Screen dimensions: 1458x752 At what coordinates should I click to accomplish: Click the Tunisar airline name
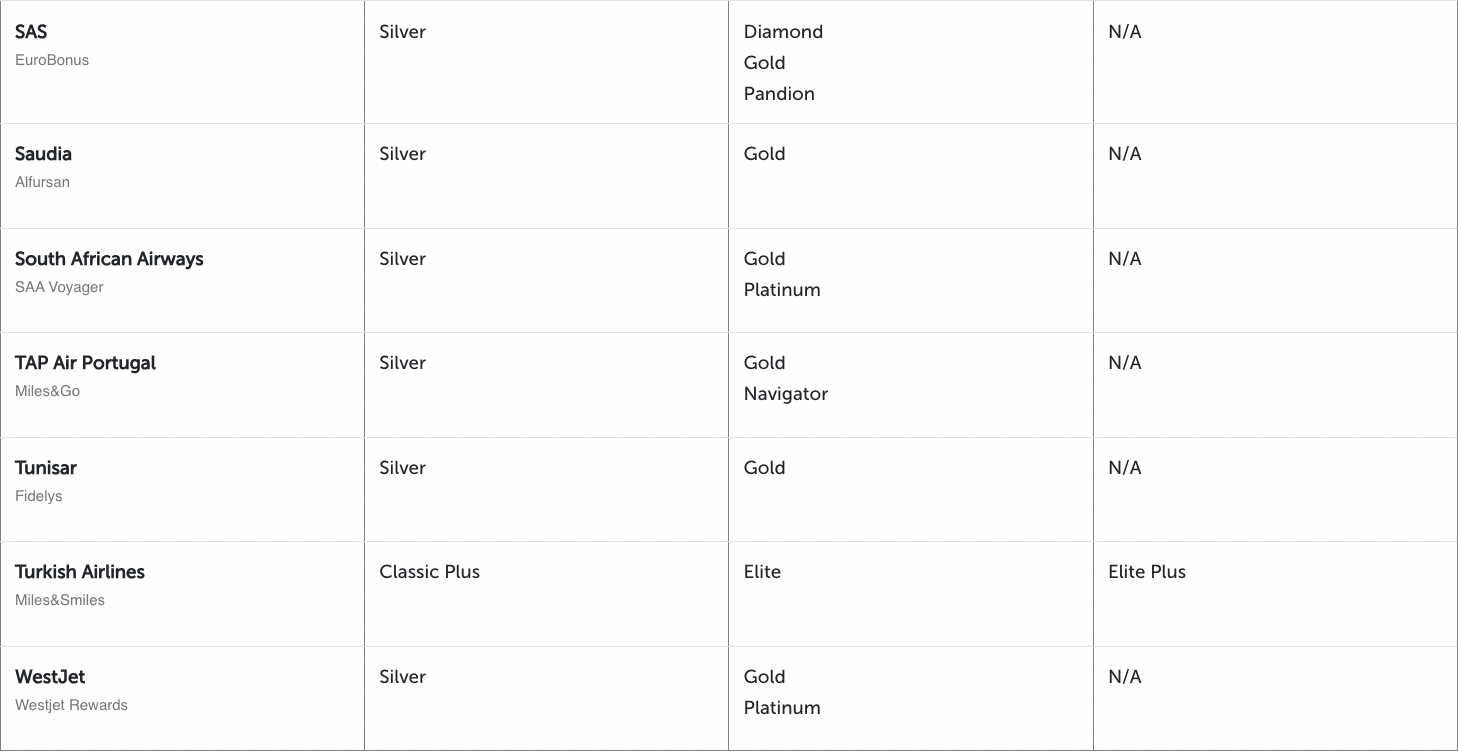pos(46,468)
